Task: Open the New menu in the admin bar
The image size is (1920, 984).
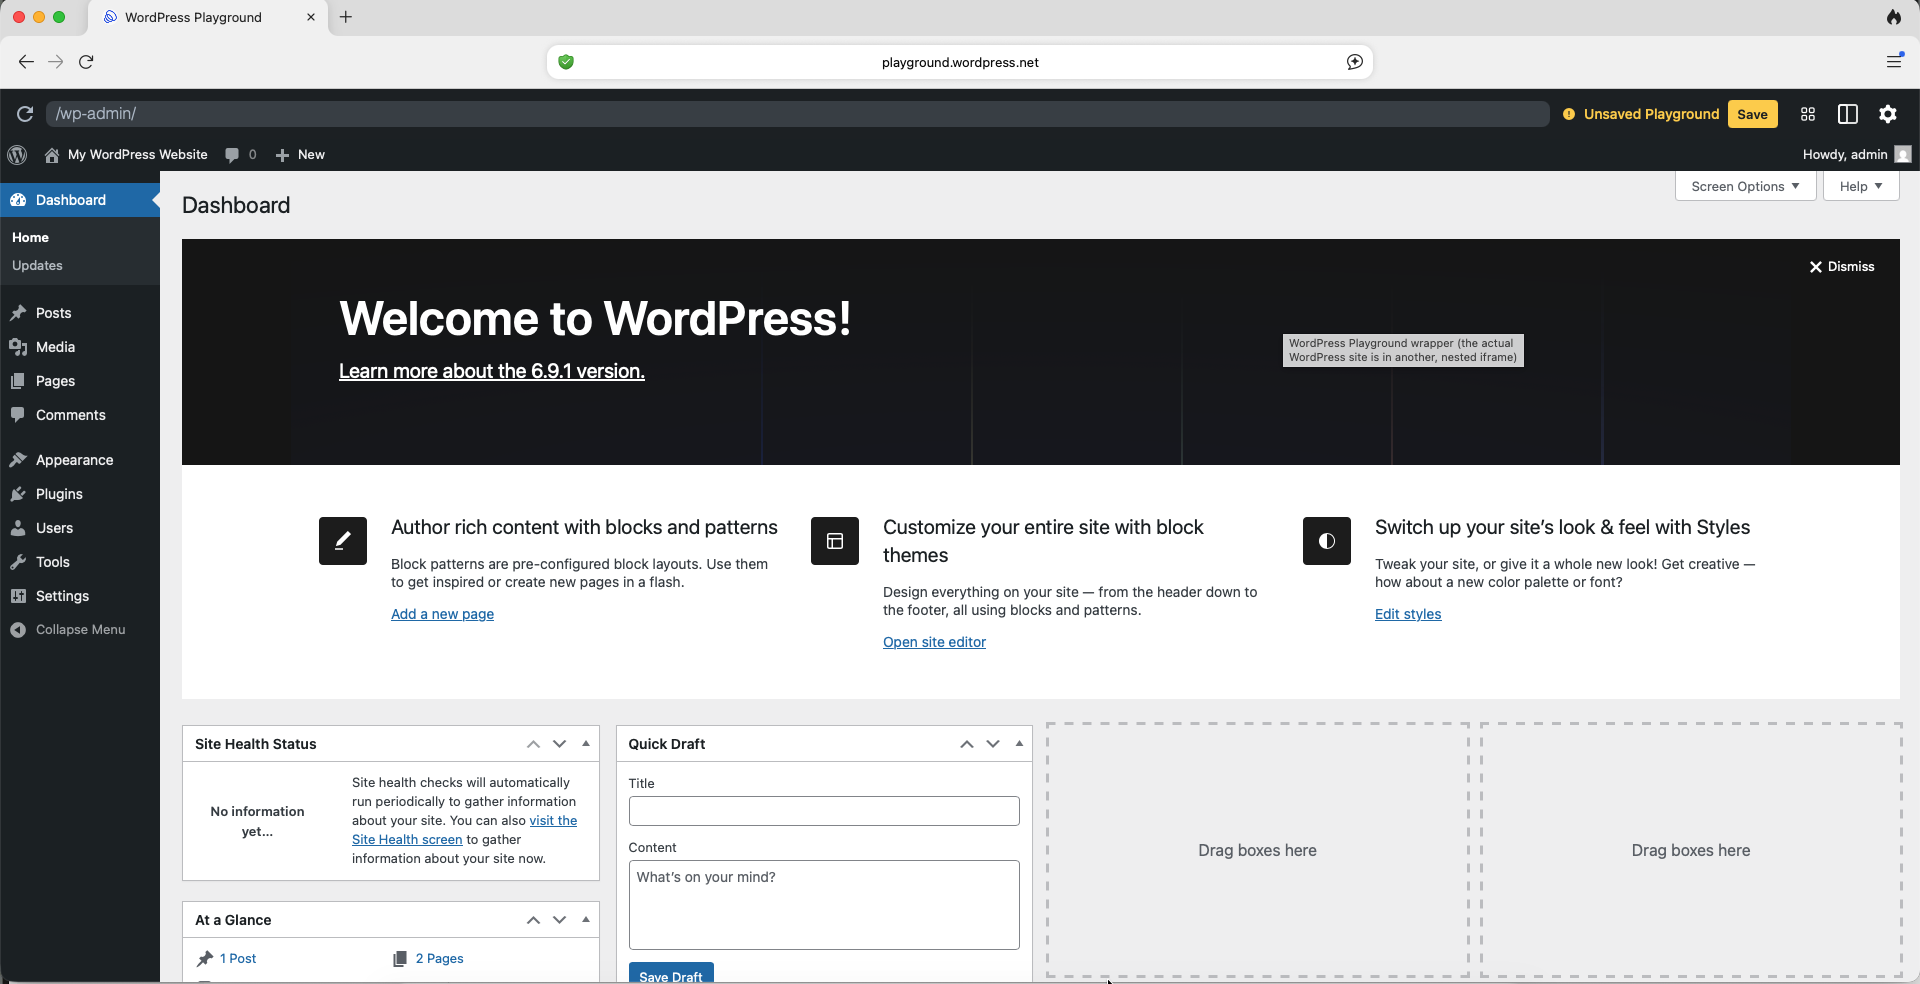Action: coord(299,155)
